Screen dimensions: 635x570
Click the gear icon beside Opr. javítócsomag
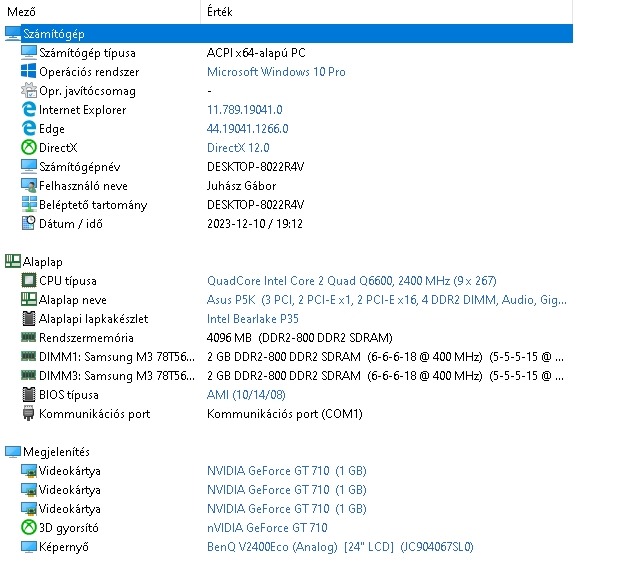(x=28, y=91)
